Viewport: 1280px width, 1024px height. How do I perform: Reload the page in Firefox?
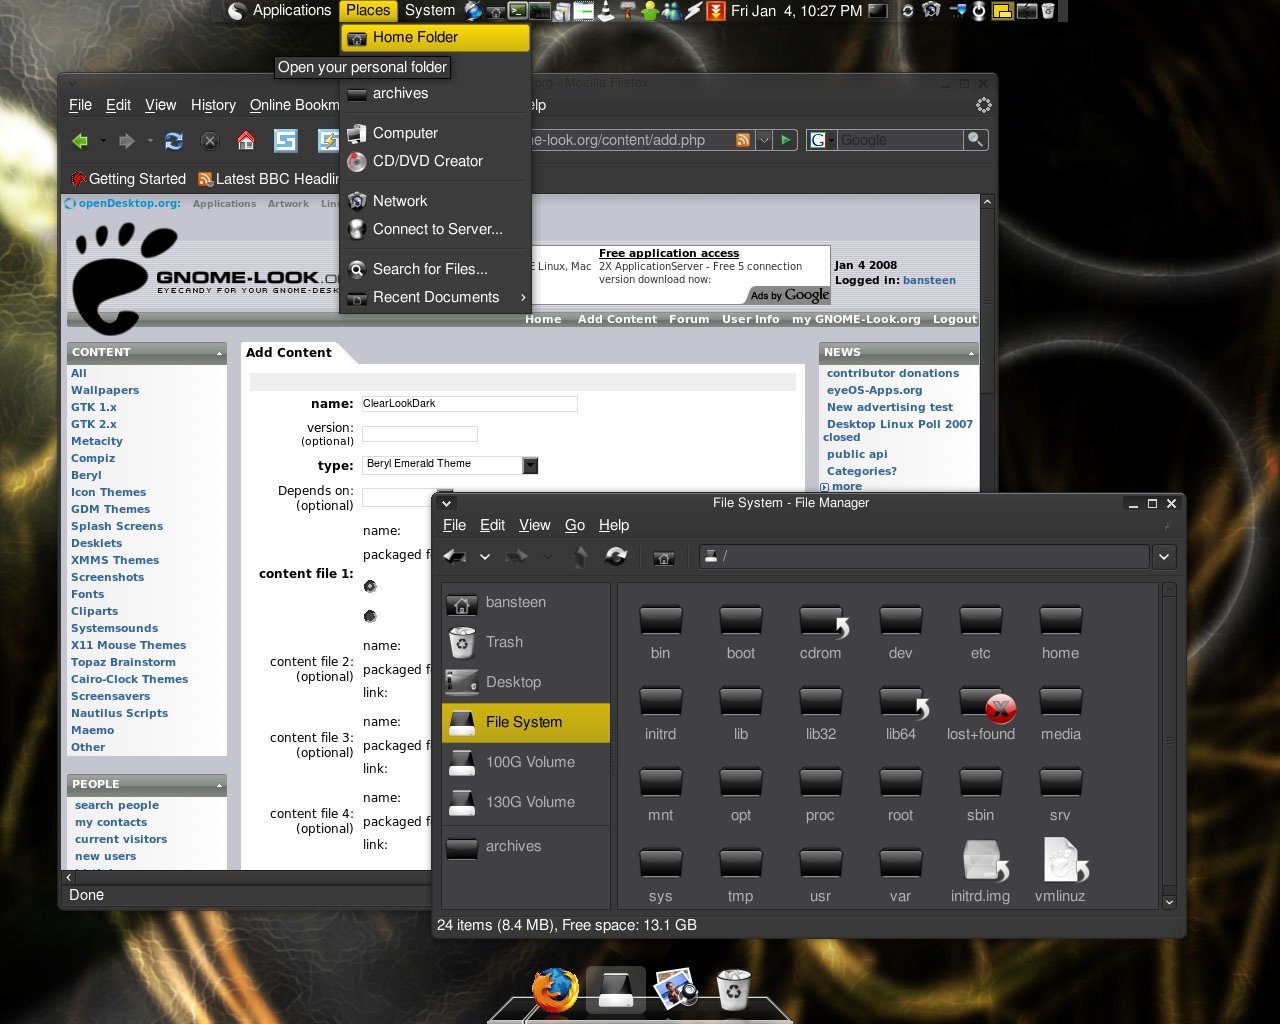tap(174, 141)
